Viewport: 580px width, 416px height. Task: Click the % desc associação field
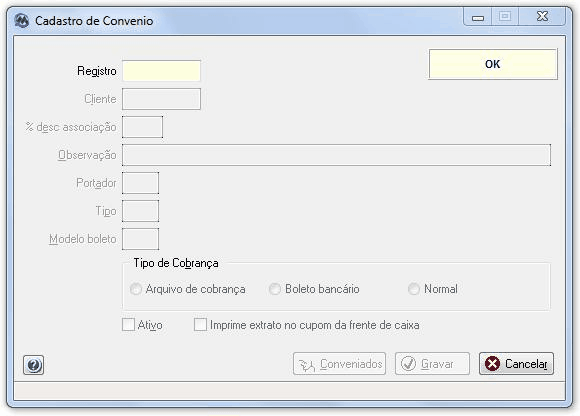click(142, 127)
